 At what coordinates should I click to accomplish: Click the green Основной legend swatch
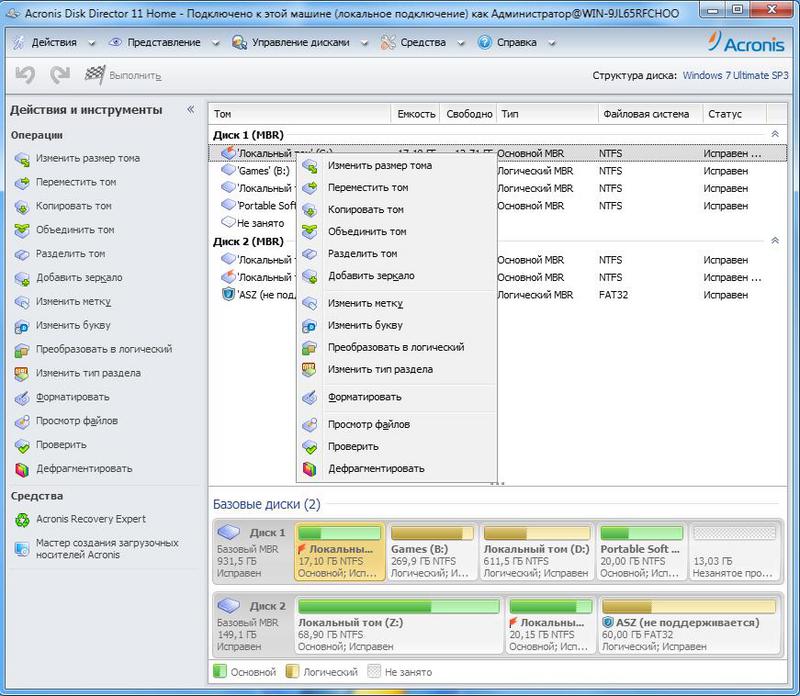219,671
